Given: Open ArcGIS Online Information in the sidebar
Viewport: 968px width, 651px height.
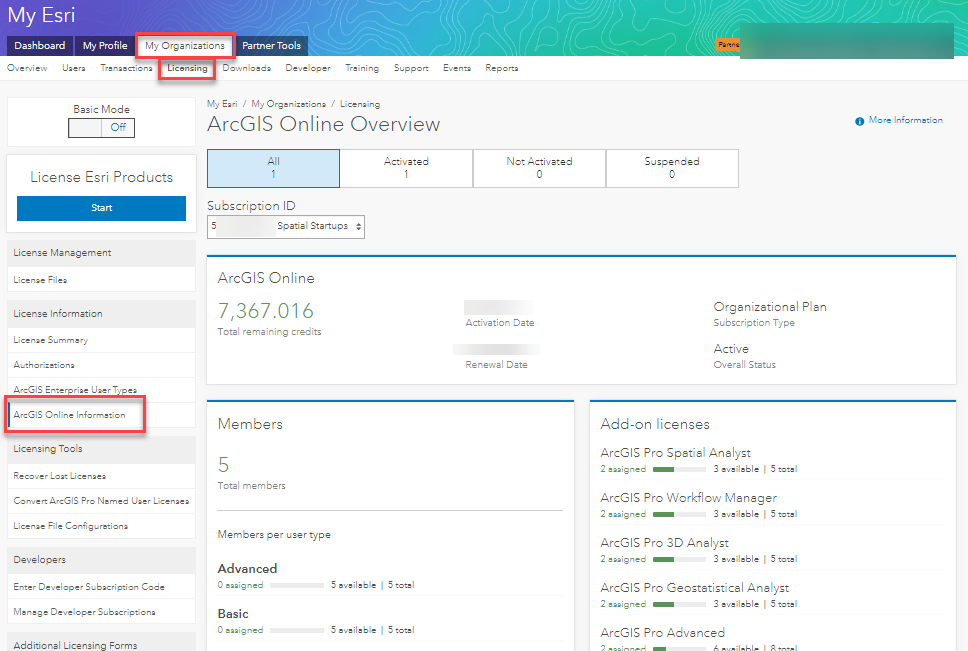Looking at the screenshot, I should click(69, 415).
